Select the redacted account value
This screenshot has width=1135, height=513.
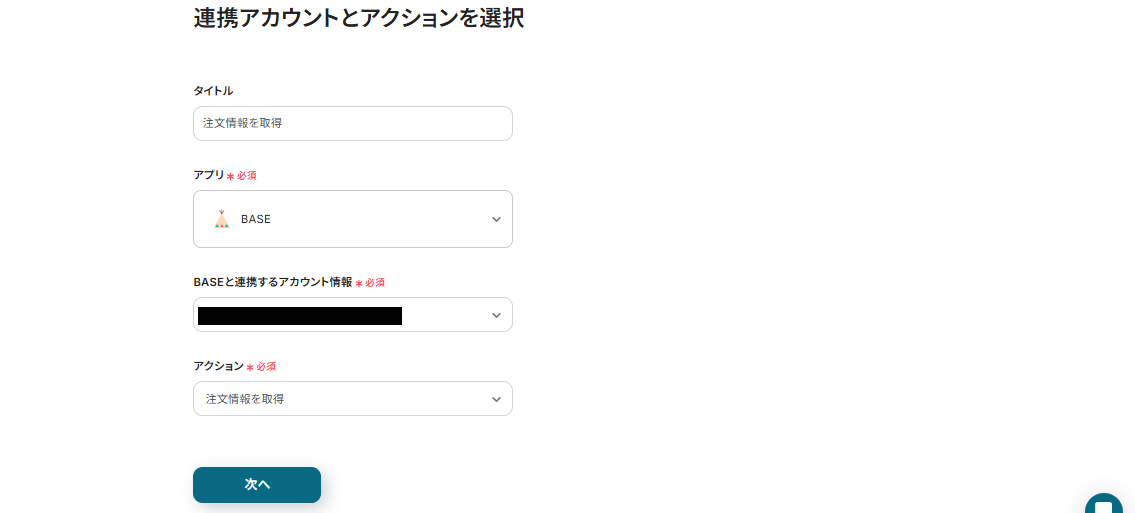(x=300, y=316)
